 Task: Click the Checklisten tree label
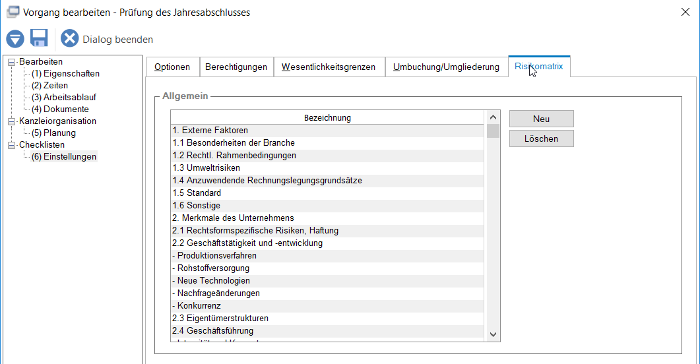(42, 145)
